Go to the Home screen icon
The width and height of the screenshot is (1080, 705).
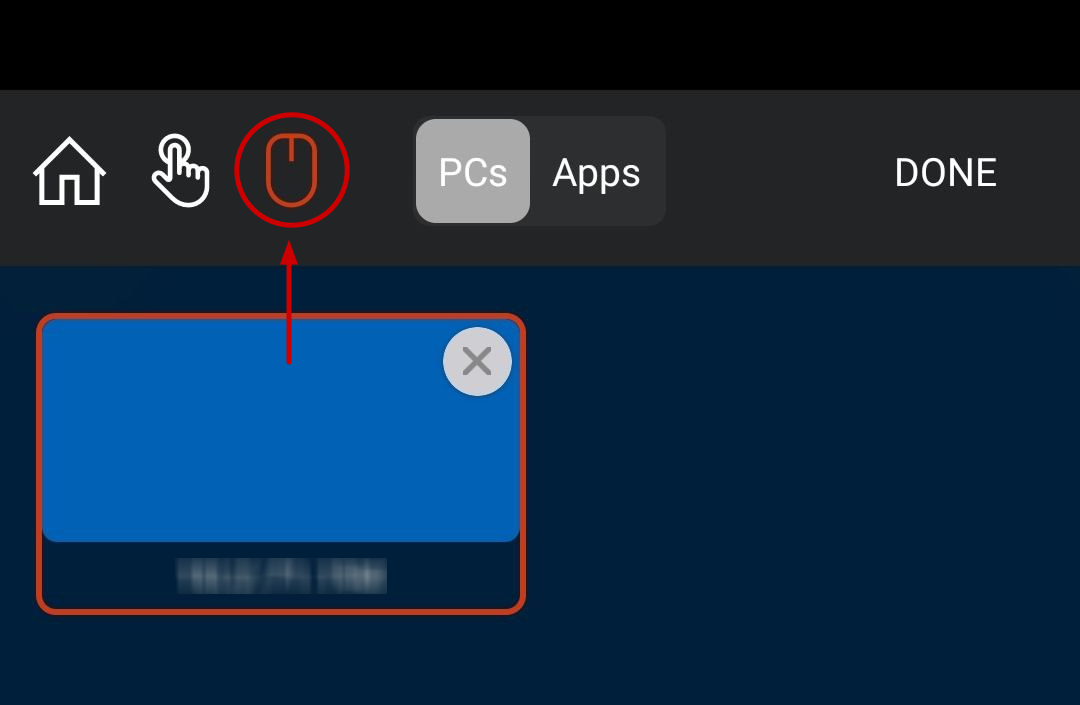[x=69, y=171]
